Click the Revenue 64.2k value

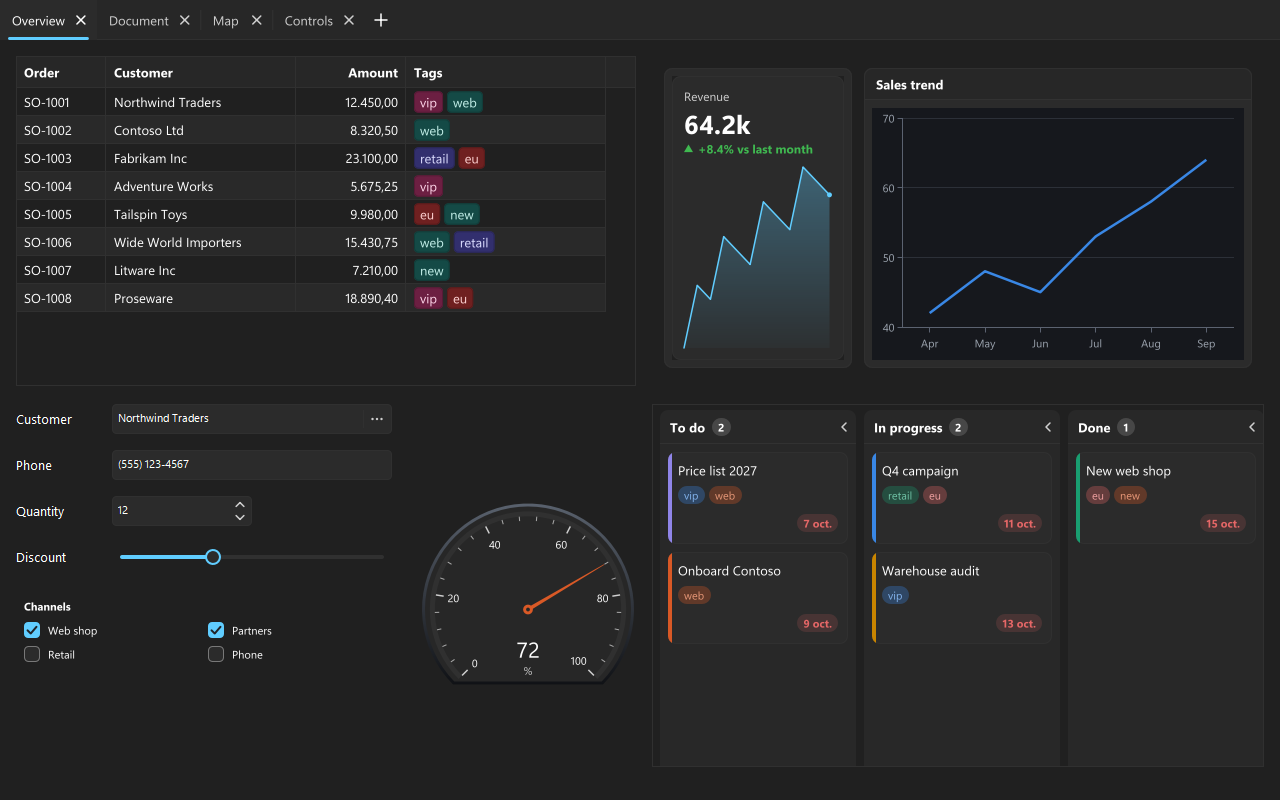point(717,125)
